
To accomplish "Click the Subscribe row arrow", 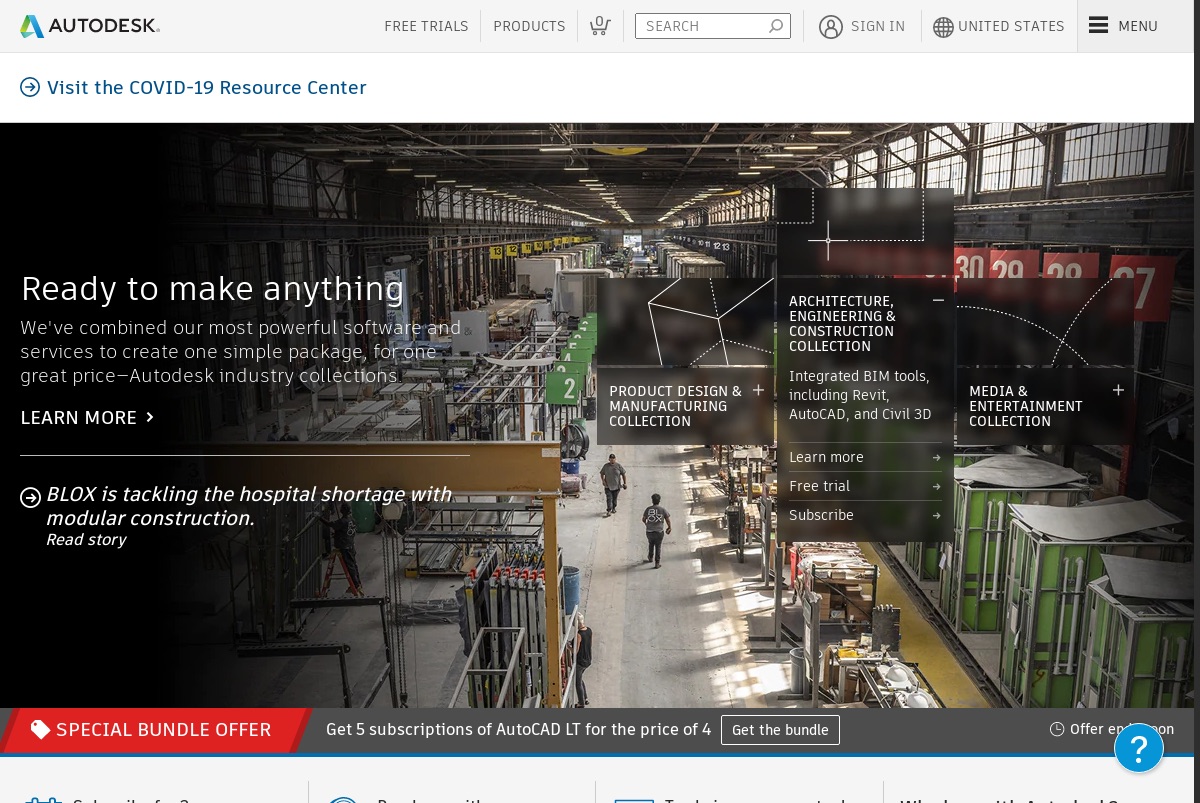I will click(x=936, y=515).
